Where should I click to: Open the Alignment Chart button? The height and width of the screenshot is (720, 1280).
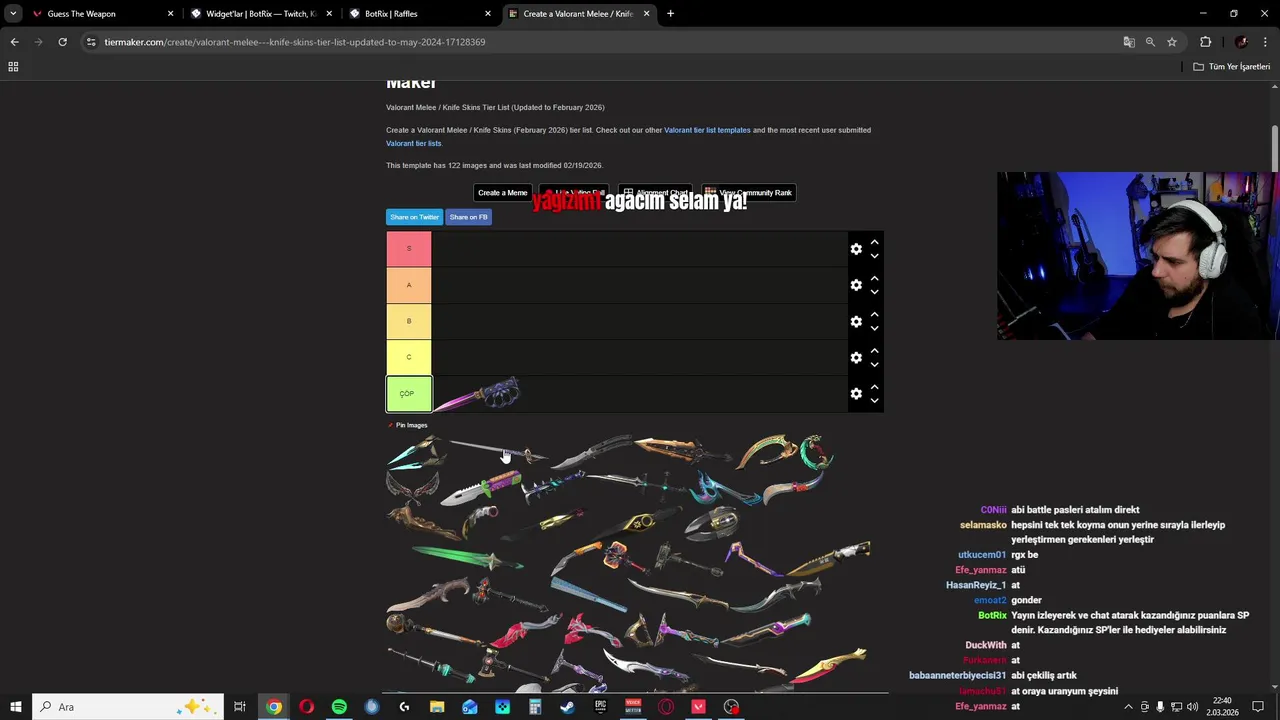click(x=655, y=193)
